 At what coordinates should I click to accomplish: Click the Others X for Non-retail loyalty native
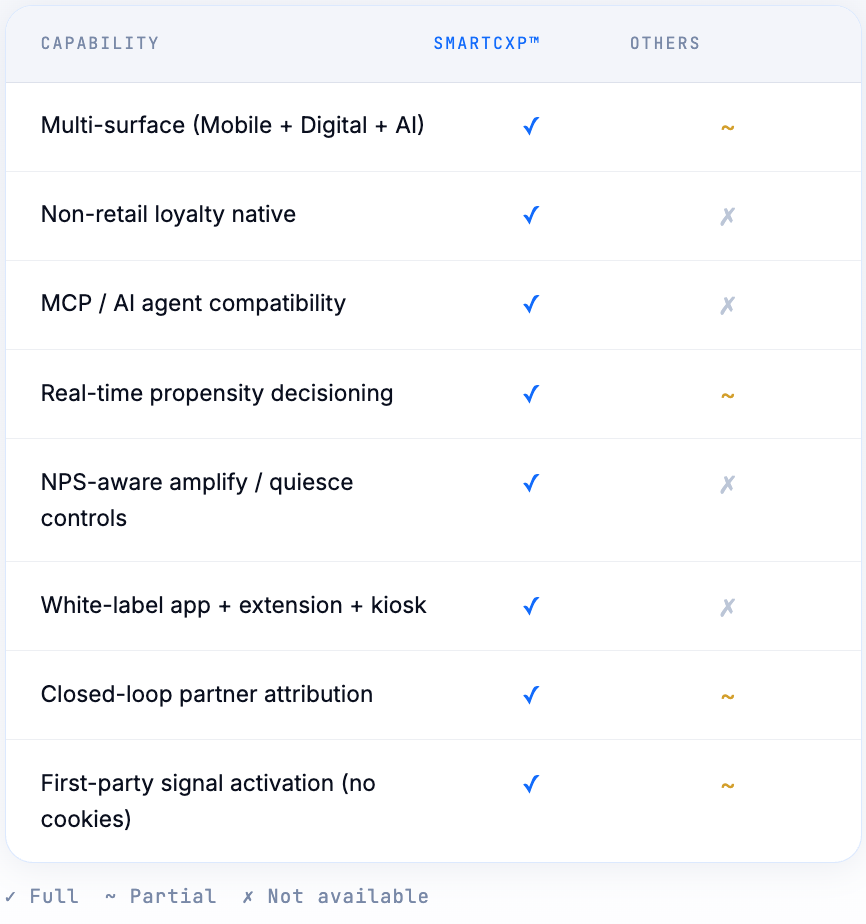point(728,216)
